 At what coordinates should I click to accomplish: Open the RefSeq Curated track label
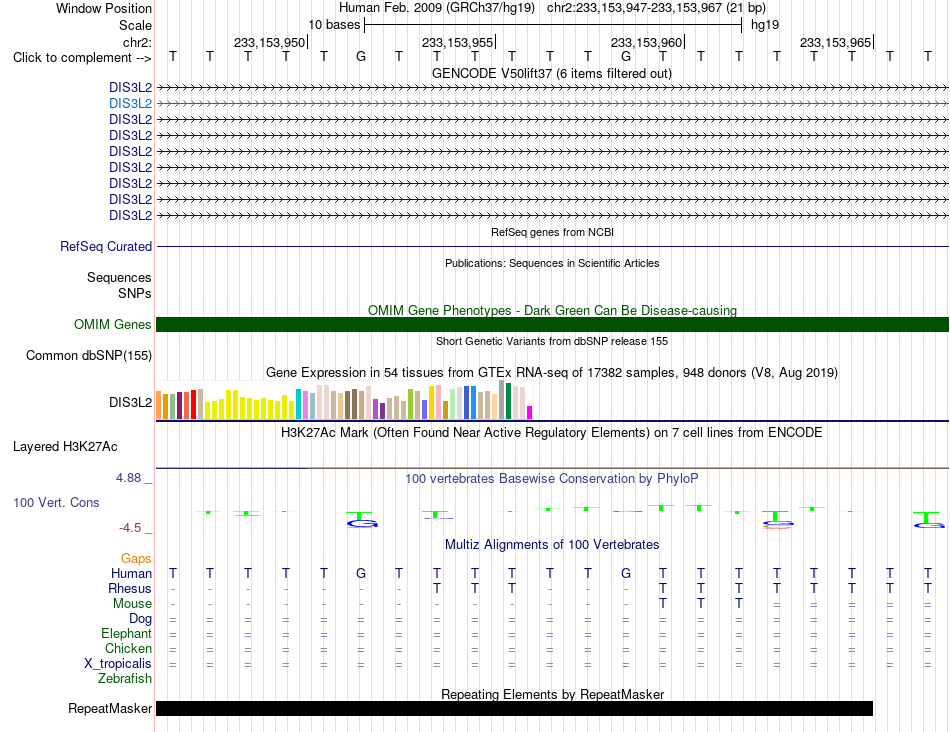[x=106, y=247]
